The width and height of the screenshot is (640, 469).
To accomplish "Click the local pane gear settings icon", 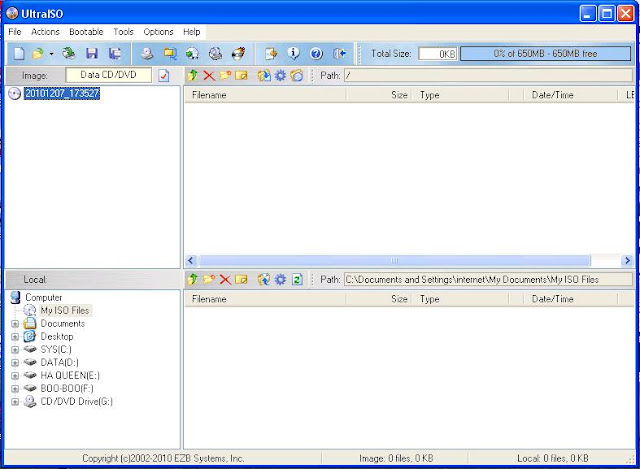I will coord(280,279).
